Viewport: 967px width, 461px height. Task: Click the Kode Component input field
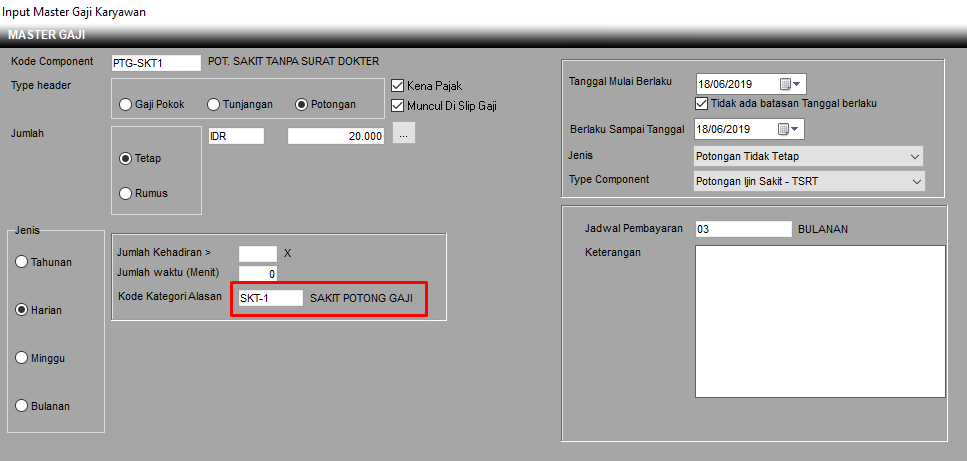(x=155, y=63)
